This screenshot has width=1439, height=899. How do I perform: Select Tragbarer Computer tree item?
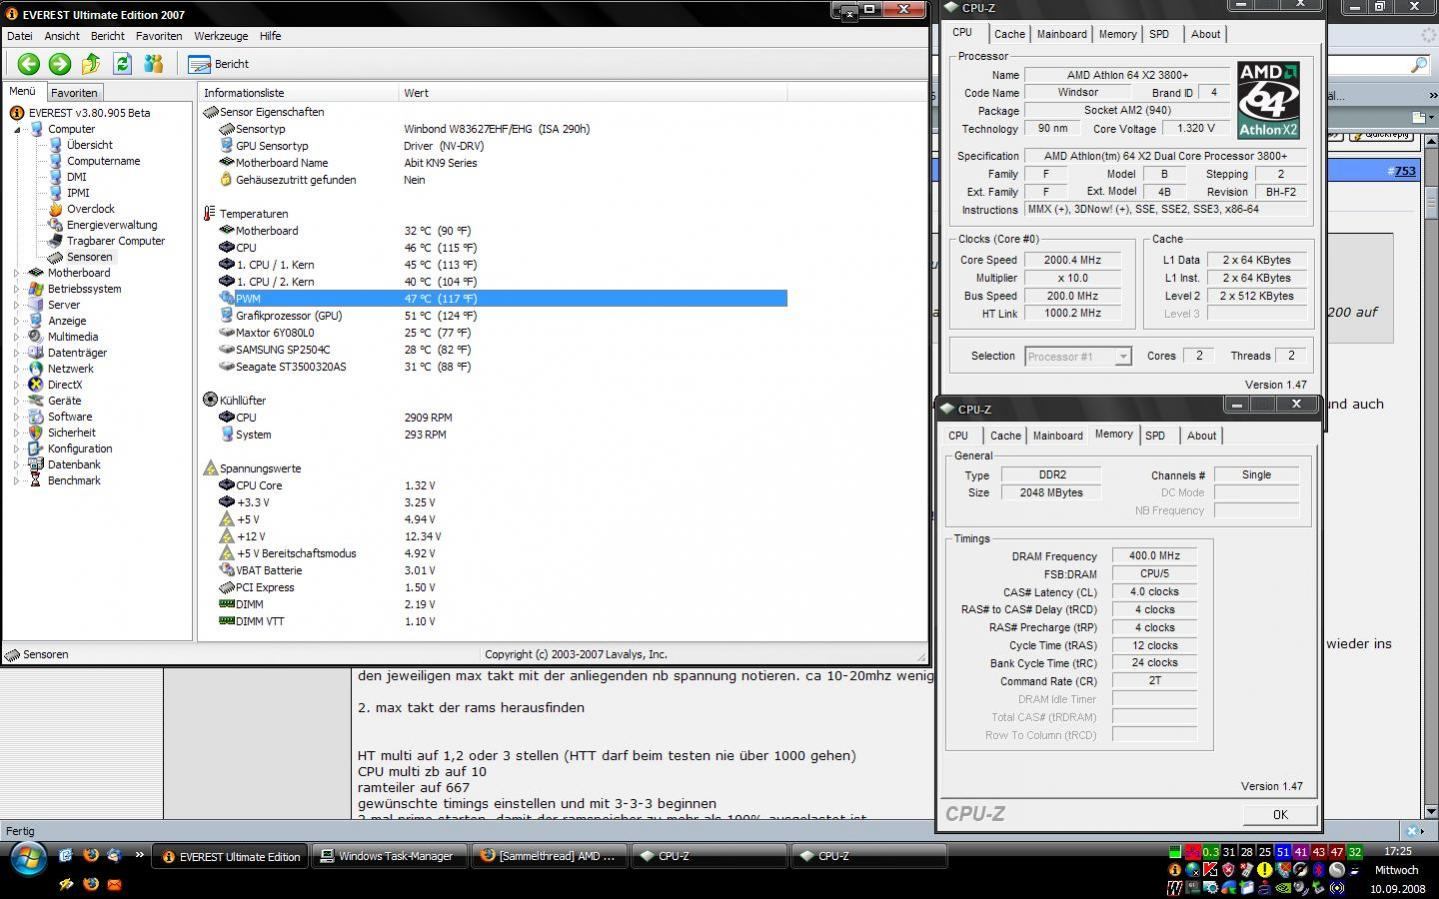[x=115, y=241]
